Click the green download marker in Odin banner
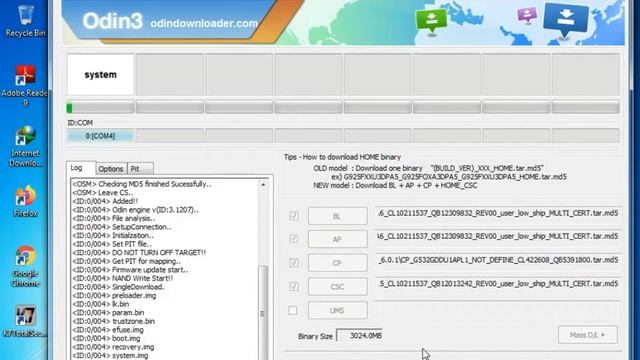 tap(431, 21)
